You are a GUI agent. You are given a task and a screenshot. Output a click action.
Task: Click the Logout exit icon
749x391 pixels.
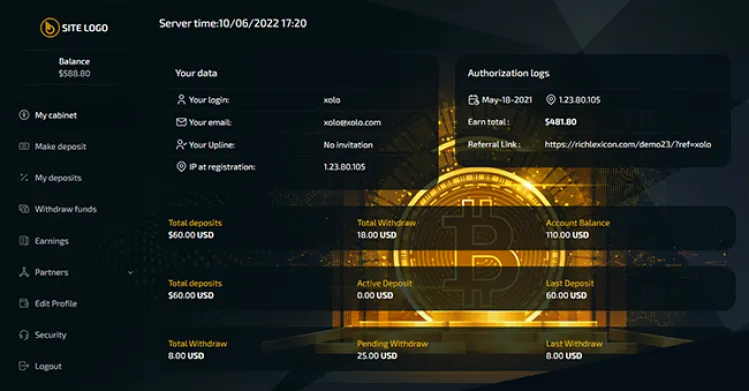[24, 366]
